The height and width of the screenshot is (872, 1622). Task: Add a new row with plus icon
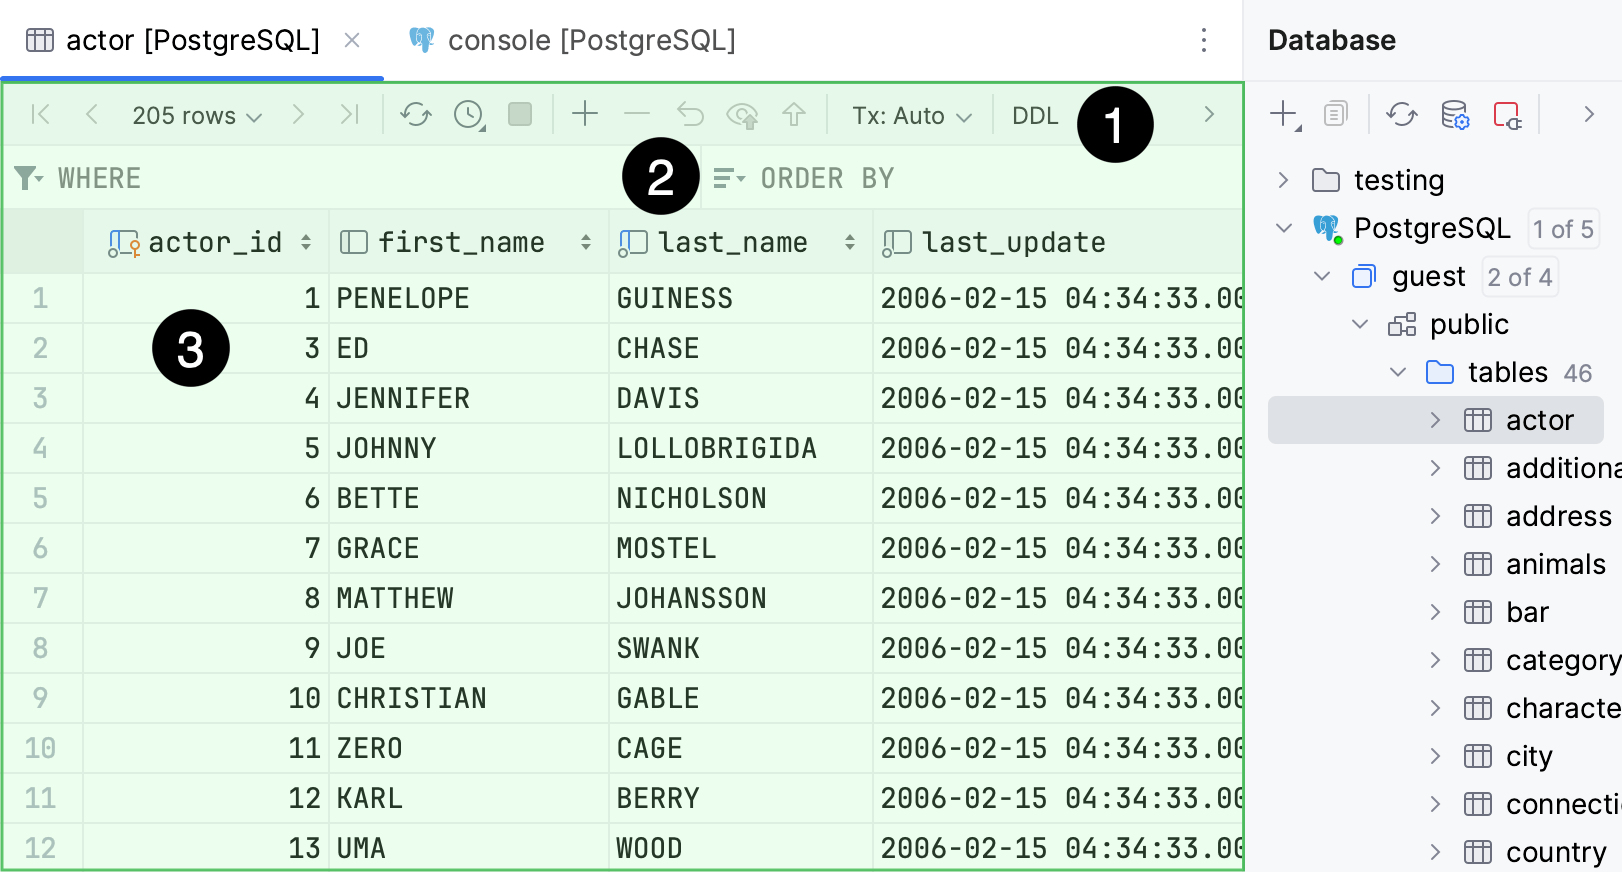585,115
